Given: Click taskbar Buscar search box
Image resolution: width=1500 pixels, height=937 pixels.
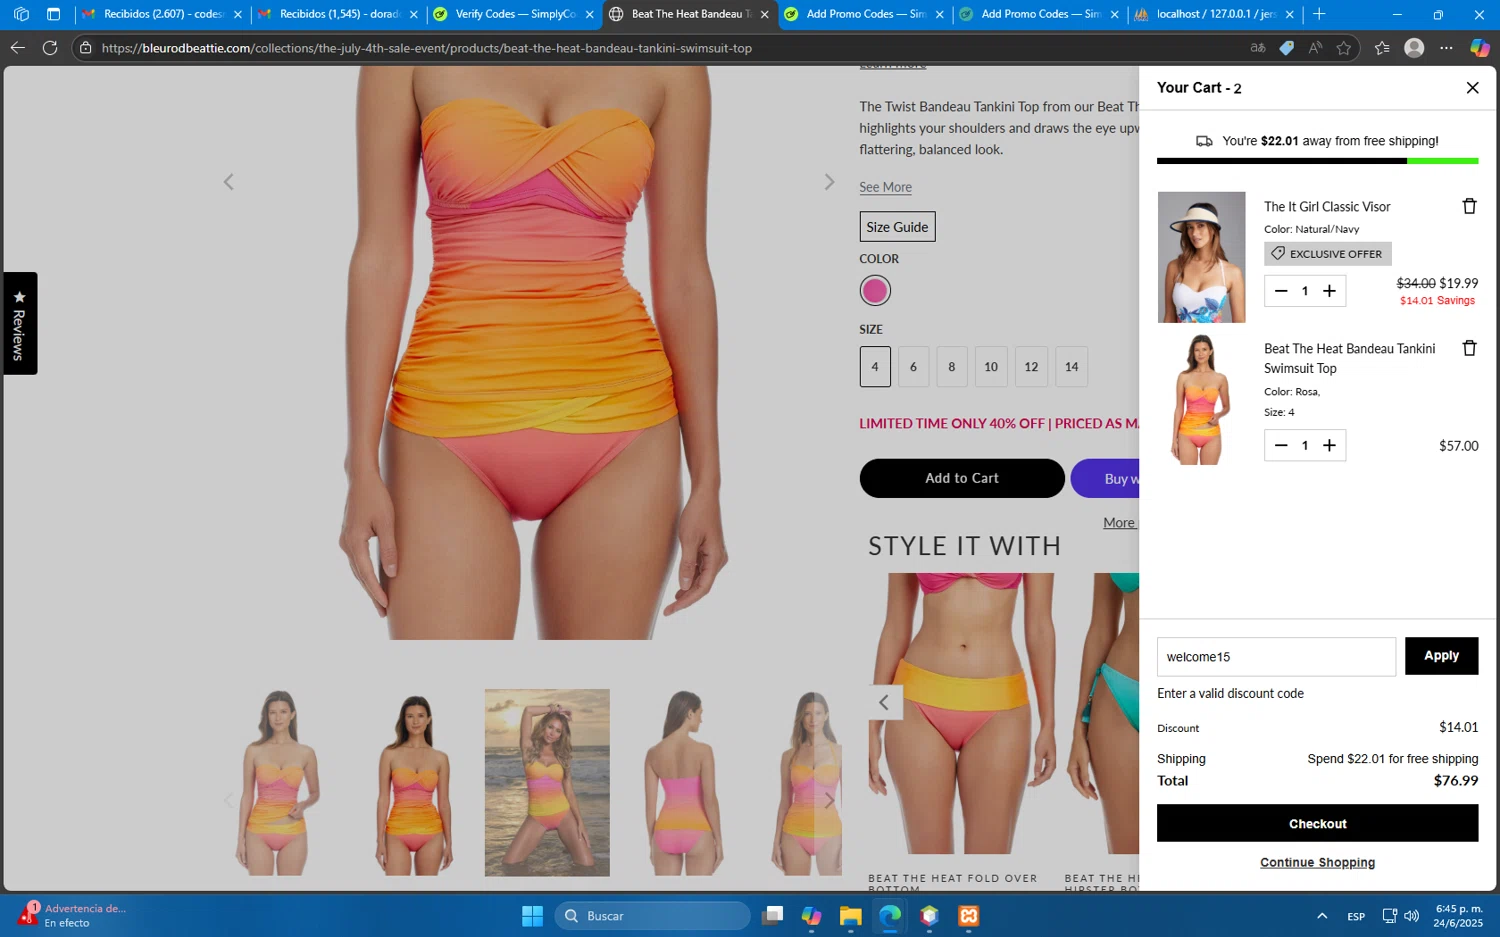Looking at the screenshot, I should [652, 916].
